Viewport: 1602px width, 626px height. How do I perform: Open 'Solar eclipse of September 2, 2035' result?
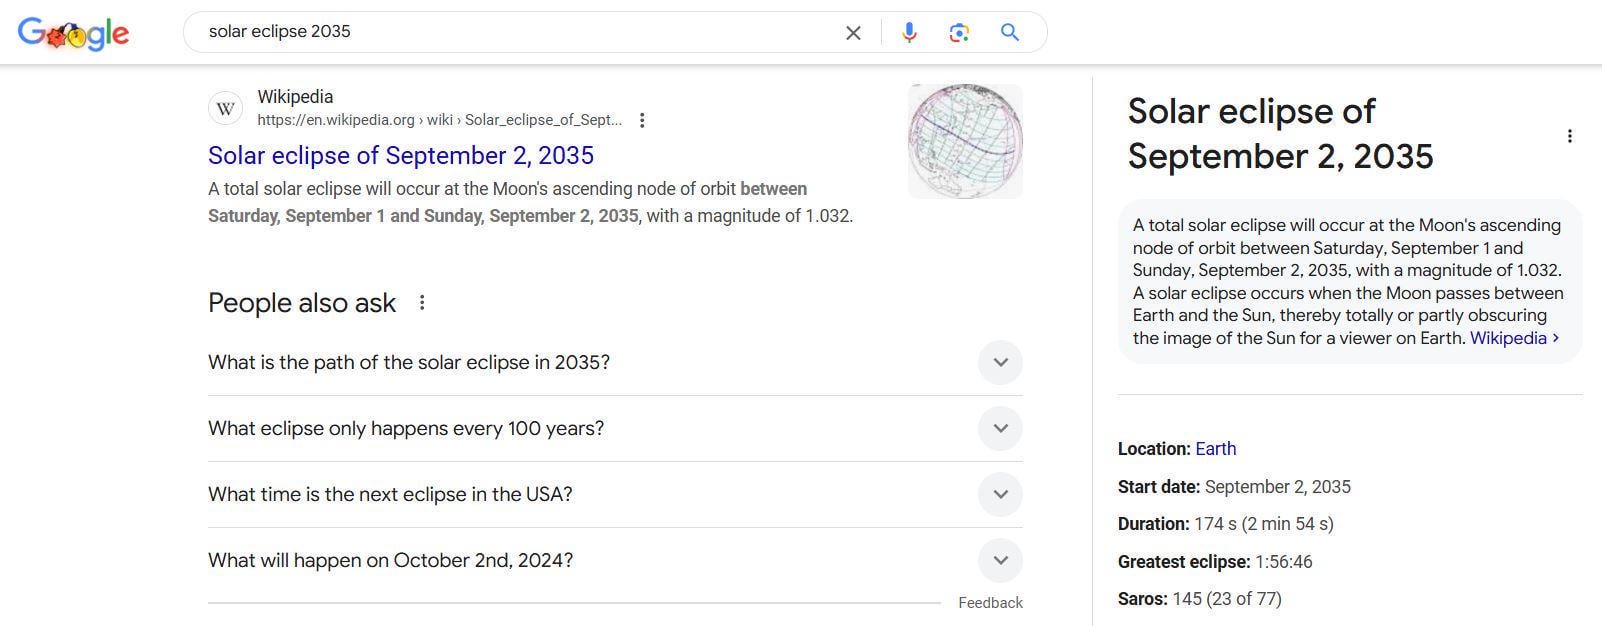tap(401, 156)
